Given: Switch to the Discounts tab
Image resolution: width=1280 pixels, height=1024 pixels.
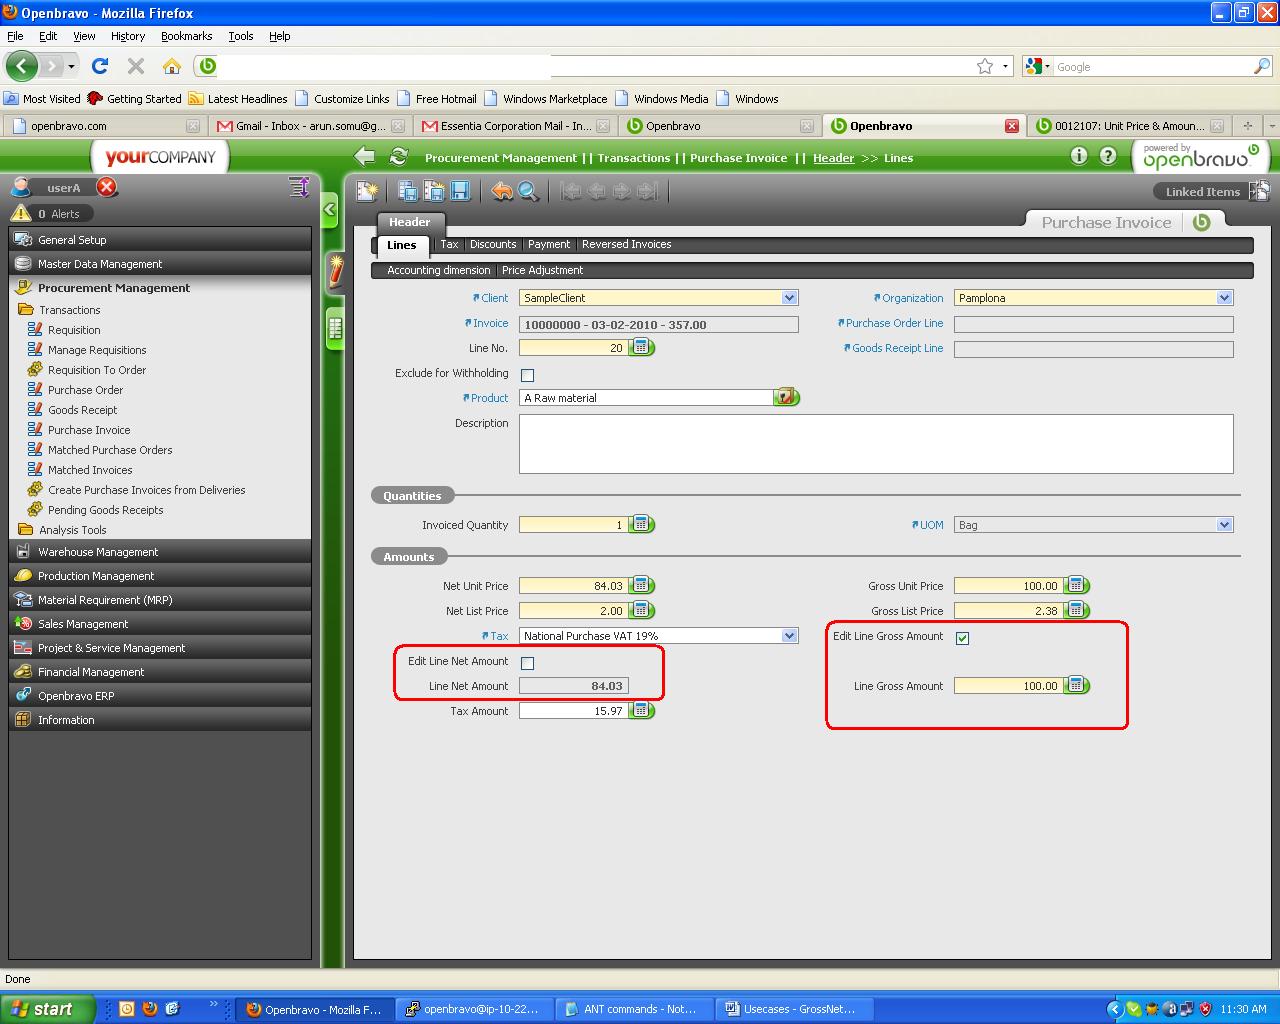Looking at the screenshot, I should [493, 244].
